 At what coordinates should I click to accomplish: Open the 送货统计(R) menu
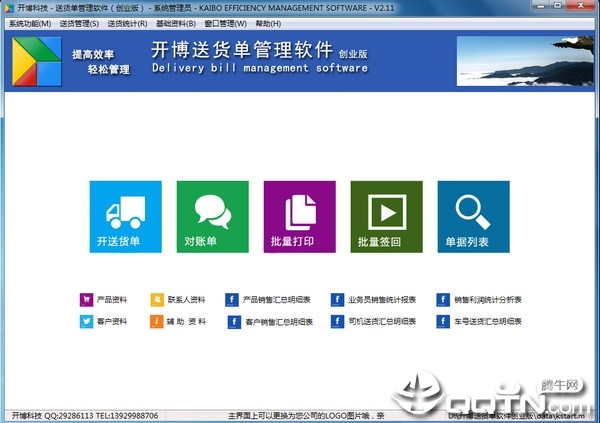pos(127,24)
